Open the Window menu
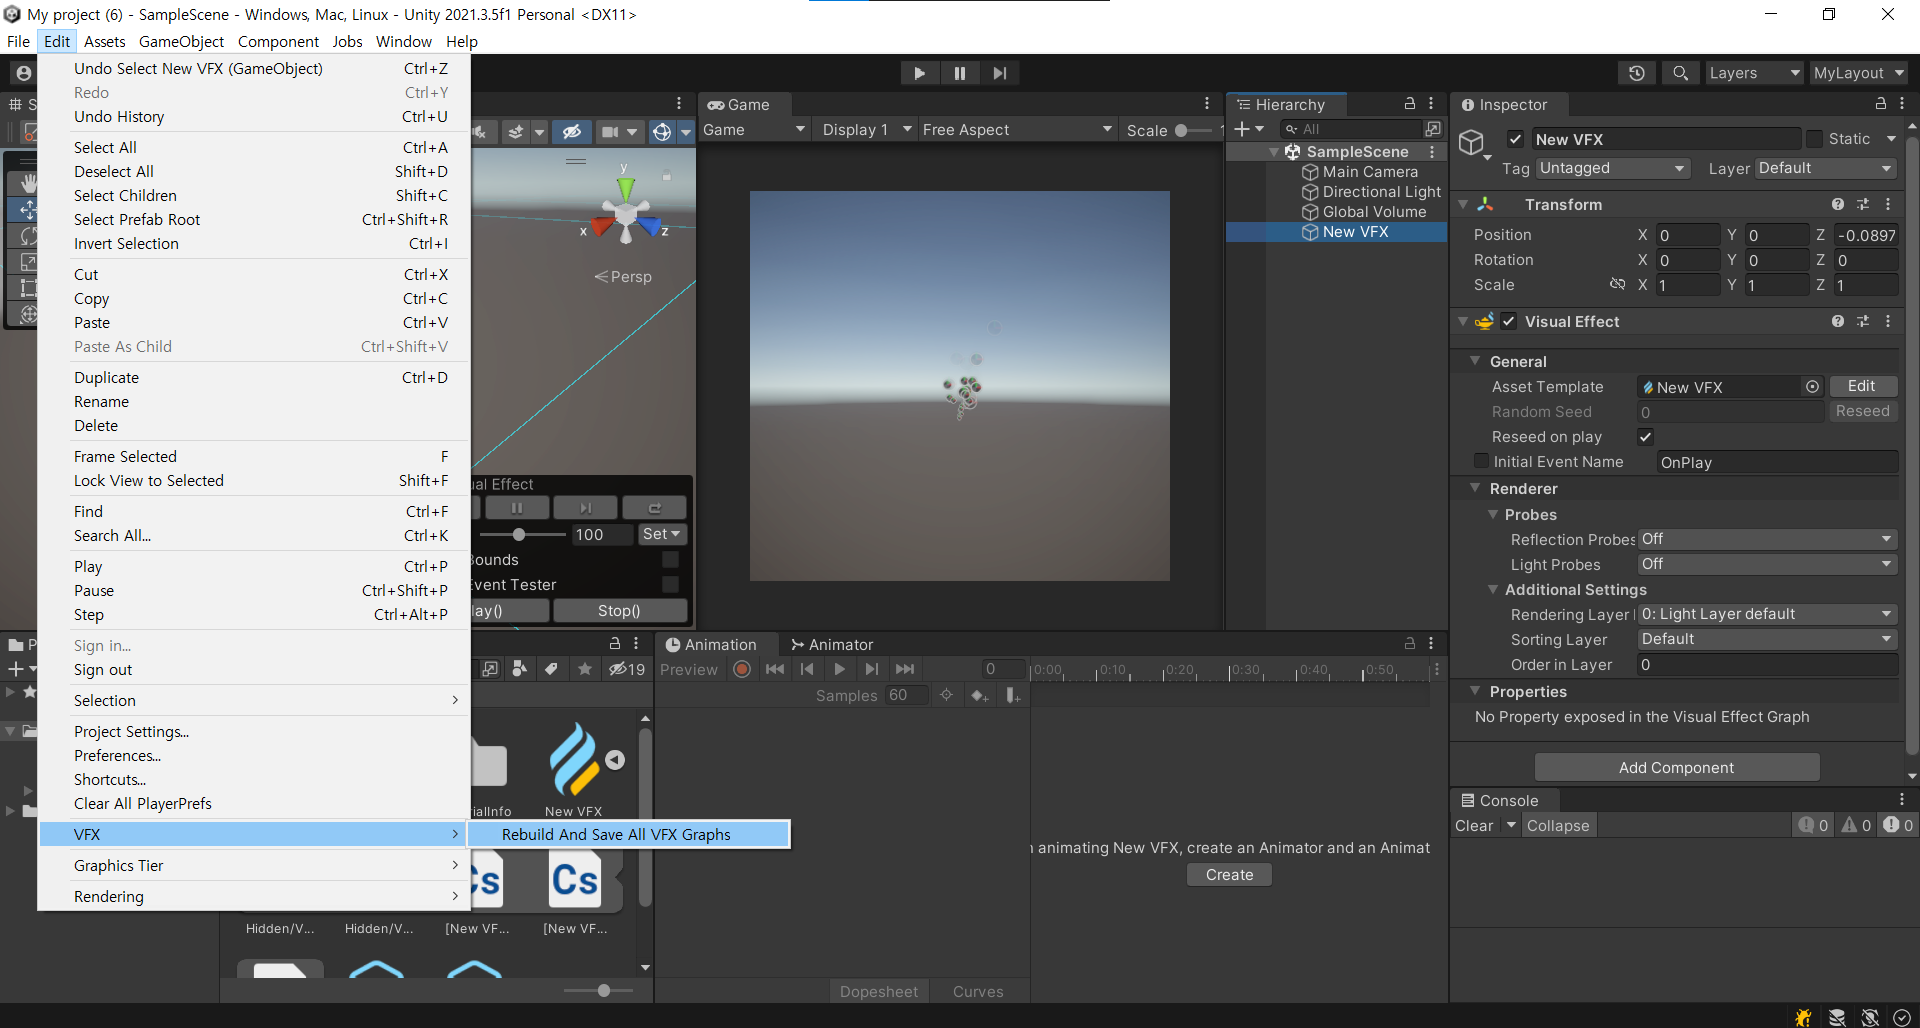1920x1028 pixels. (x=403, y=41)
